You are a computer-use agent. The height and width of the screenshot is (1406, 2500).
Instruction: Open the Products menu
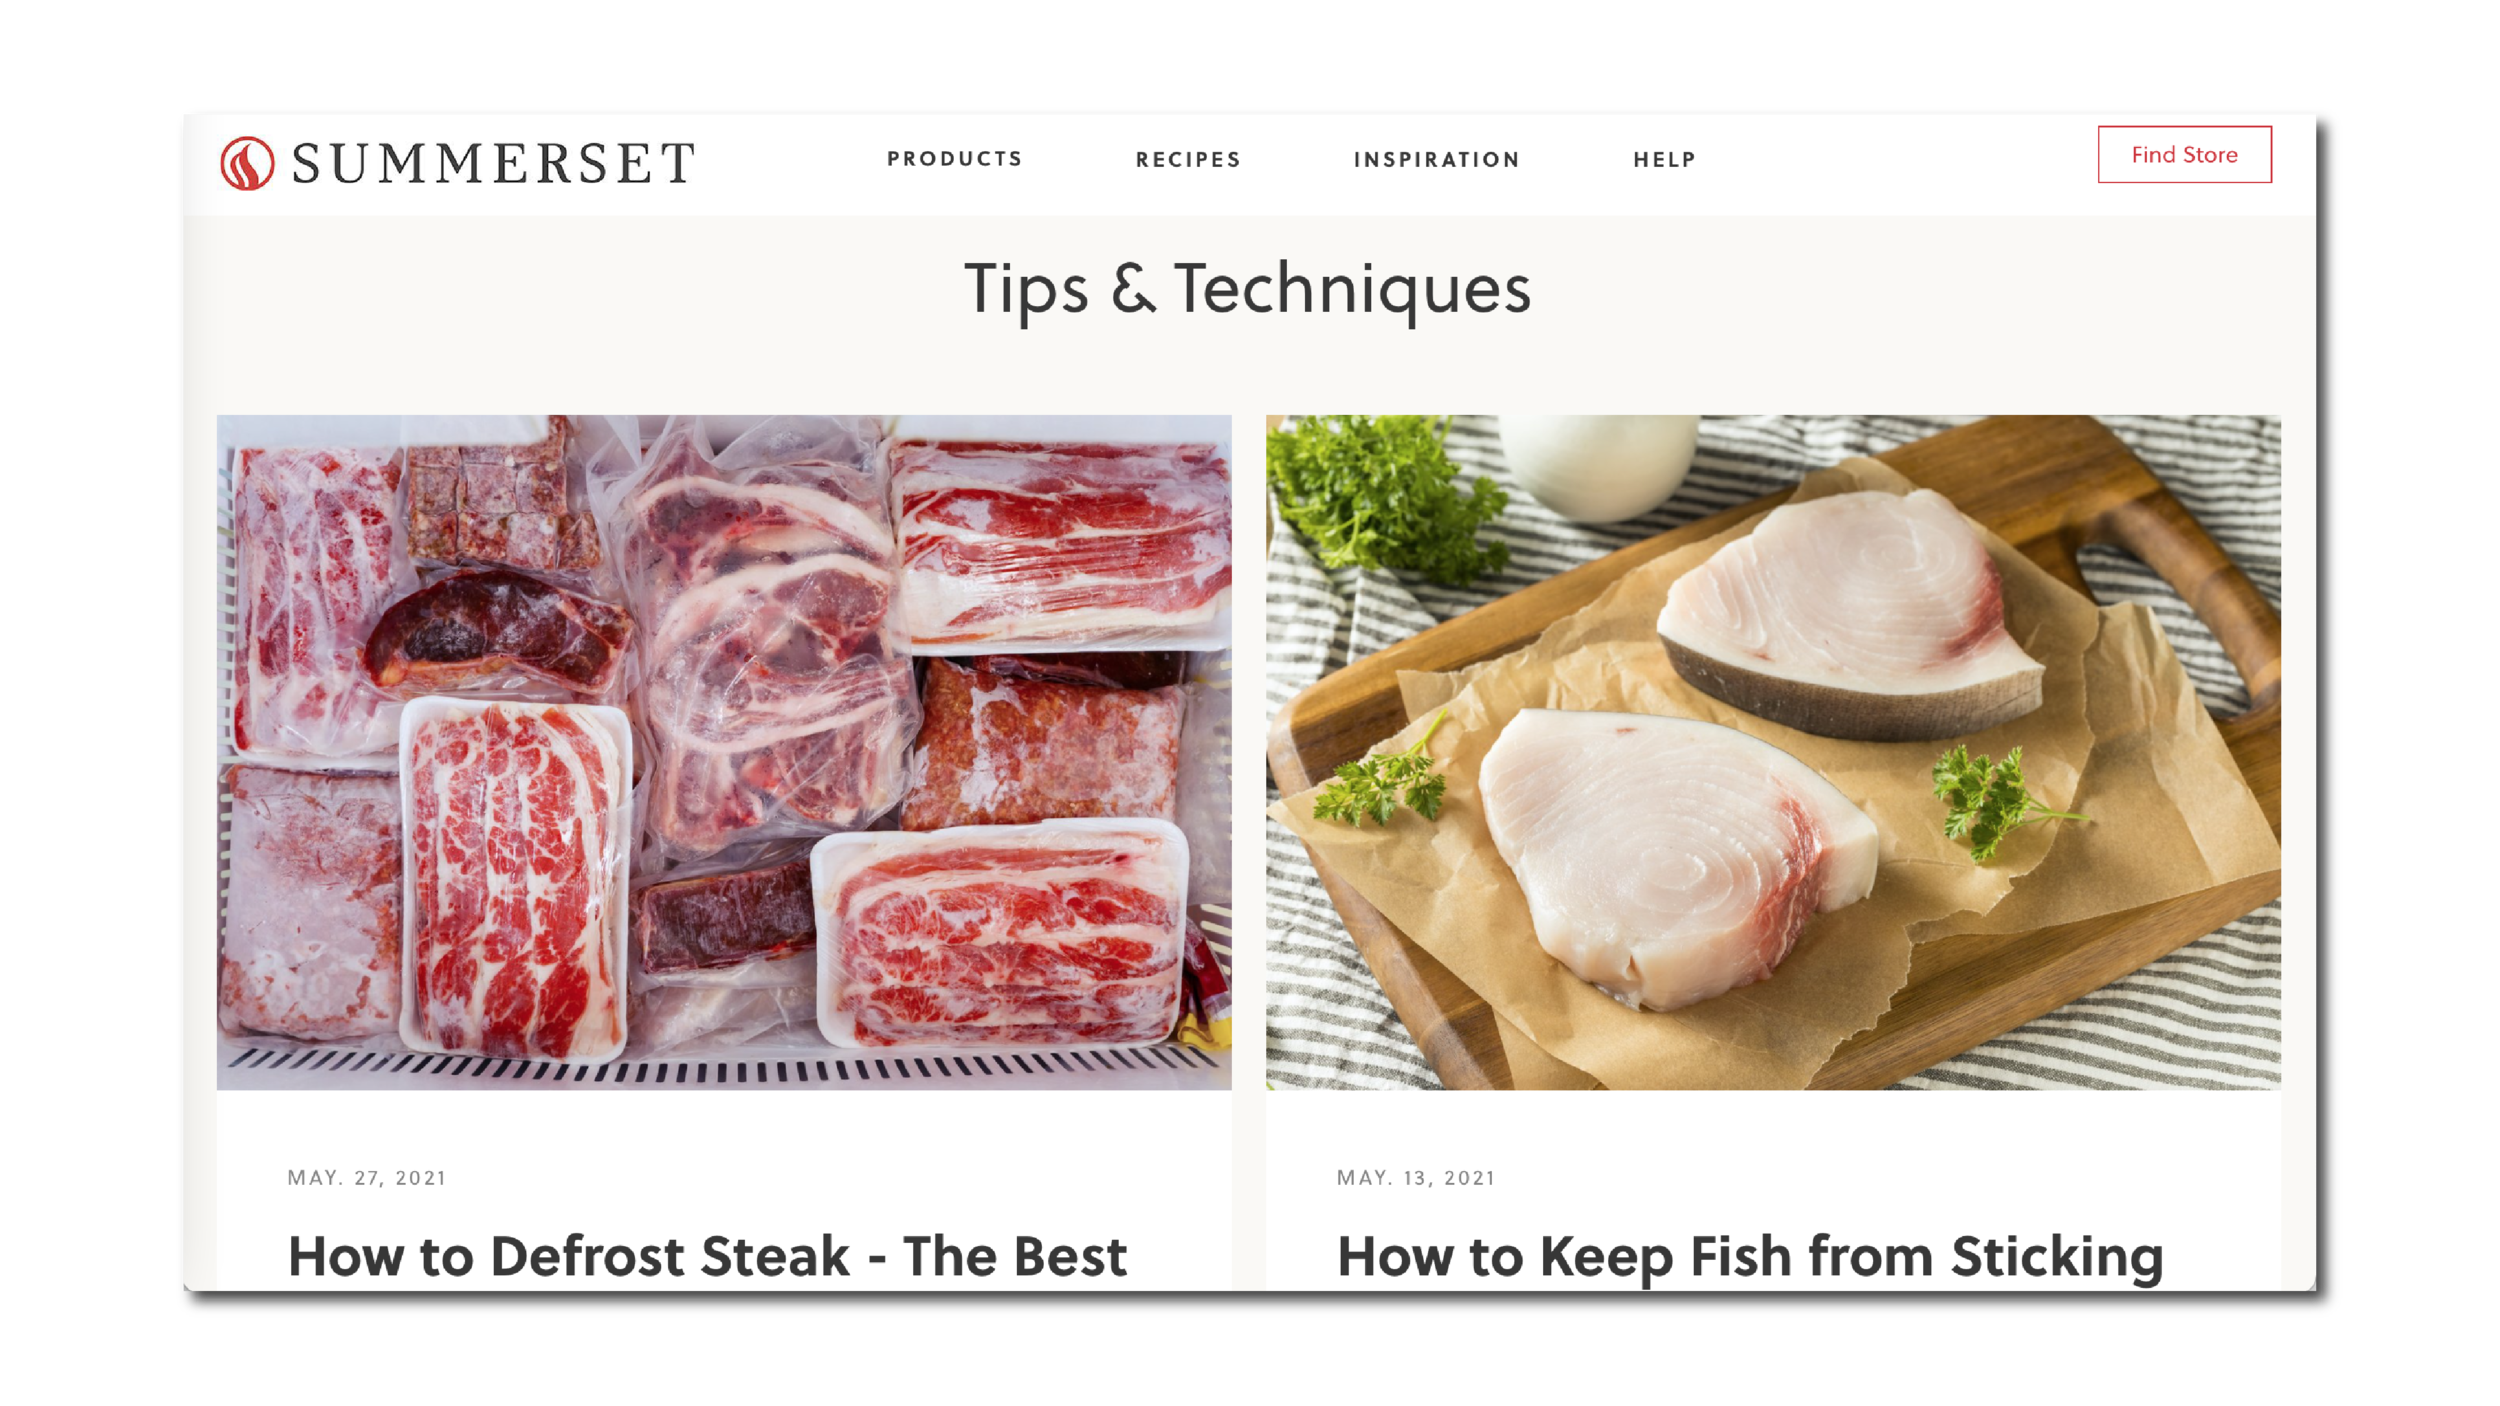tap(955, 159)
